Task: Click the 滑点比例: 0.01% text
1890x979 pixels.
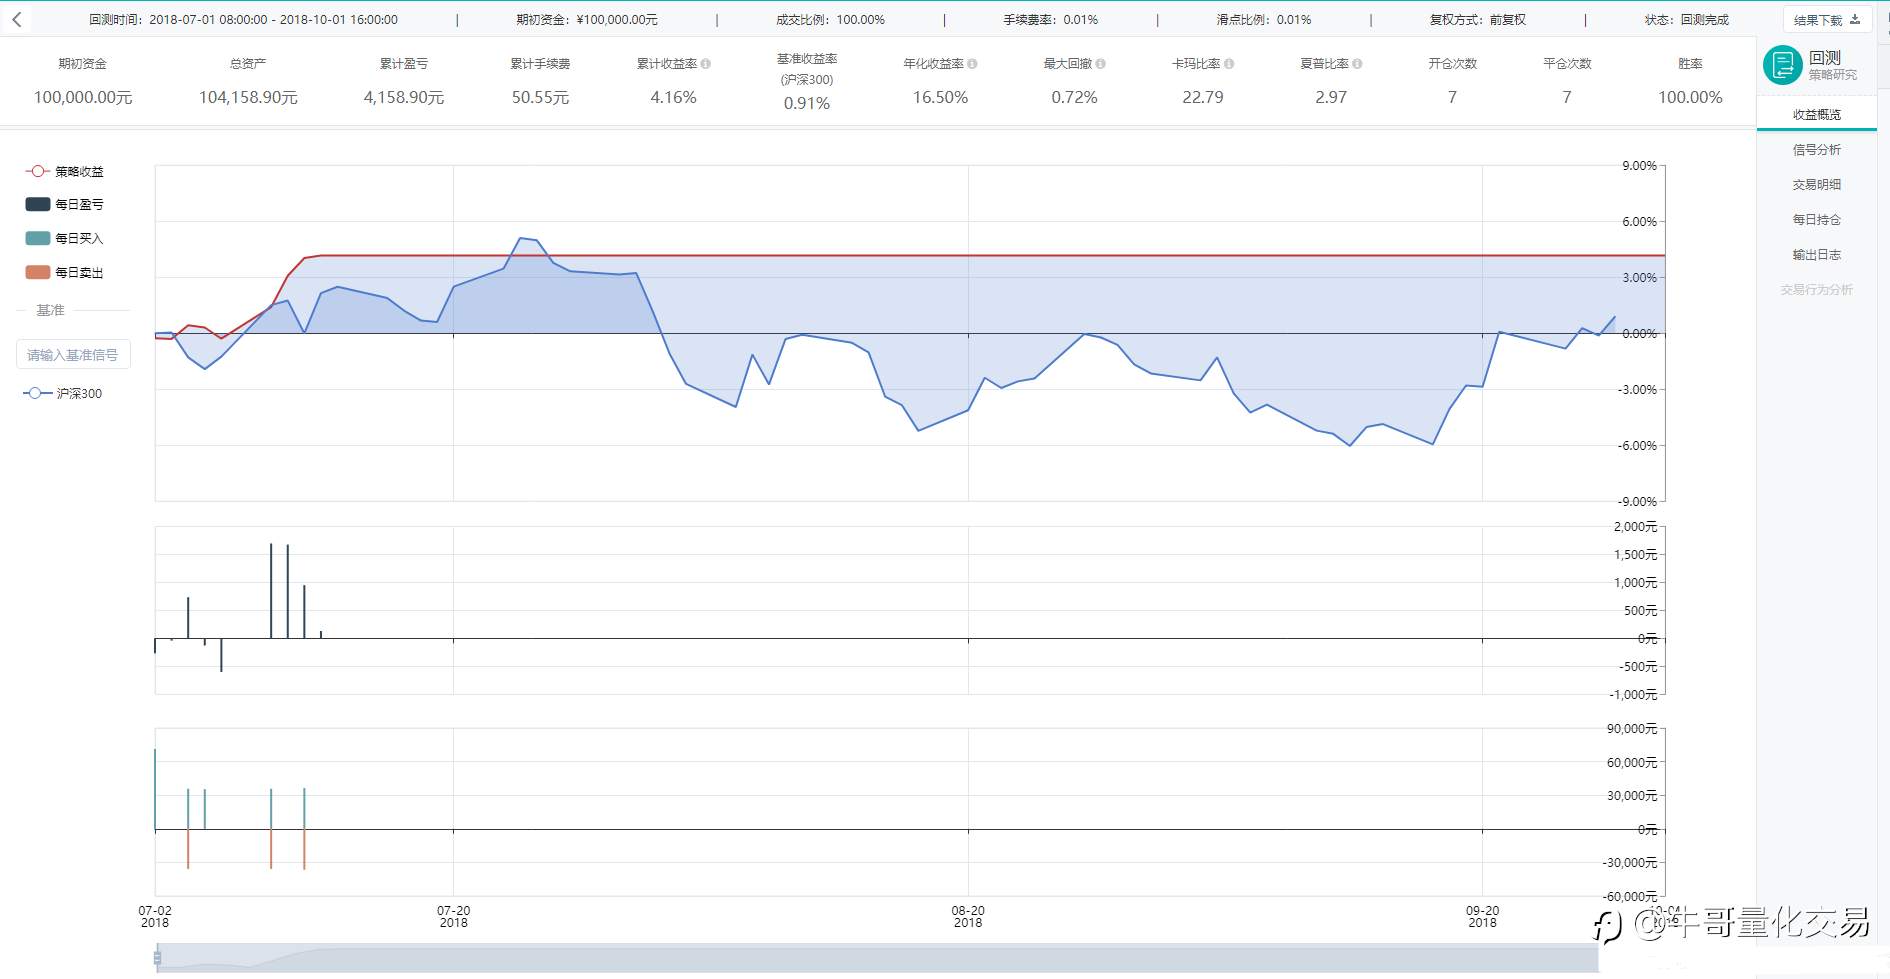Action: pyautogui.click(x=1264, y=19)
